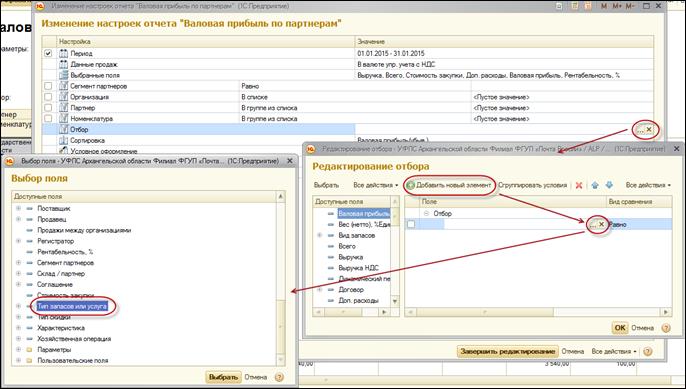Click Выбрать button in Выбор поля dialog

click(x=223, y=377)
